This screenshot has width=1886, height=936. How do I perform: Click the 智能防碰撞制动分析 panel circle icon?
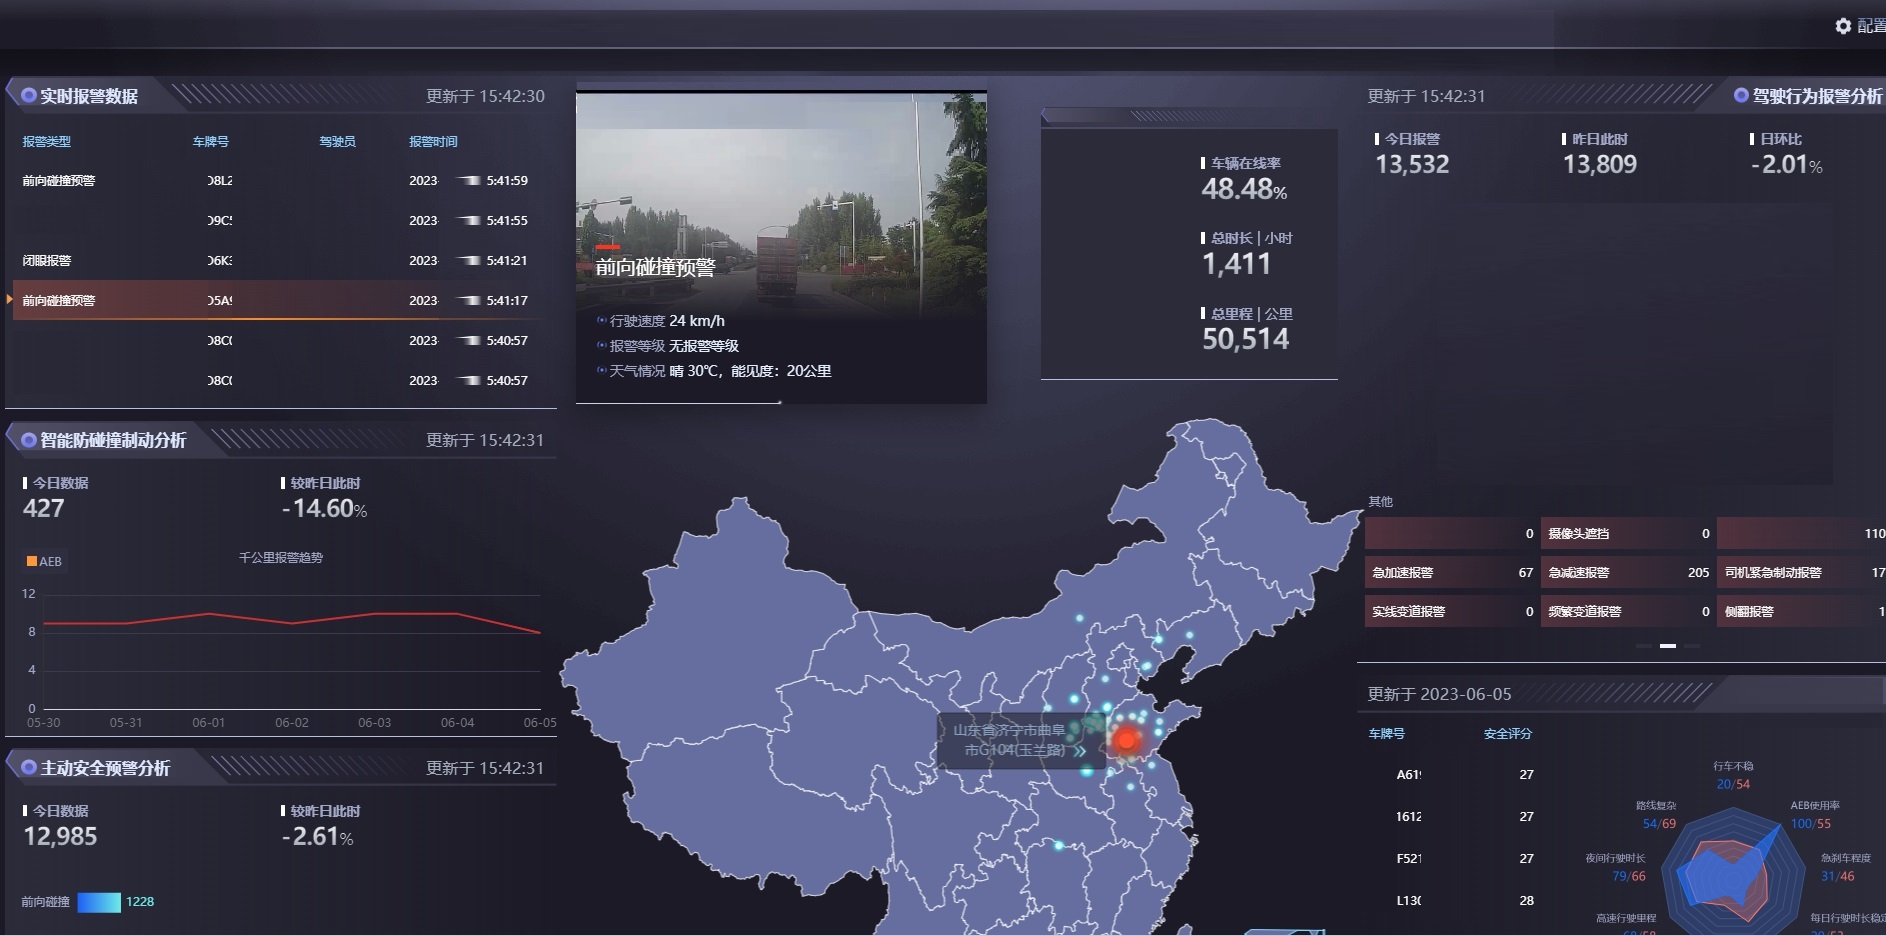(x=29, y=440)
